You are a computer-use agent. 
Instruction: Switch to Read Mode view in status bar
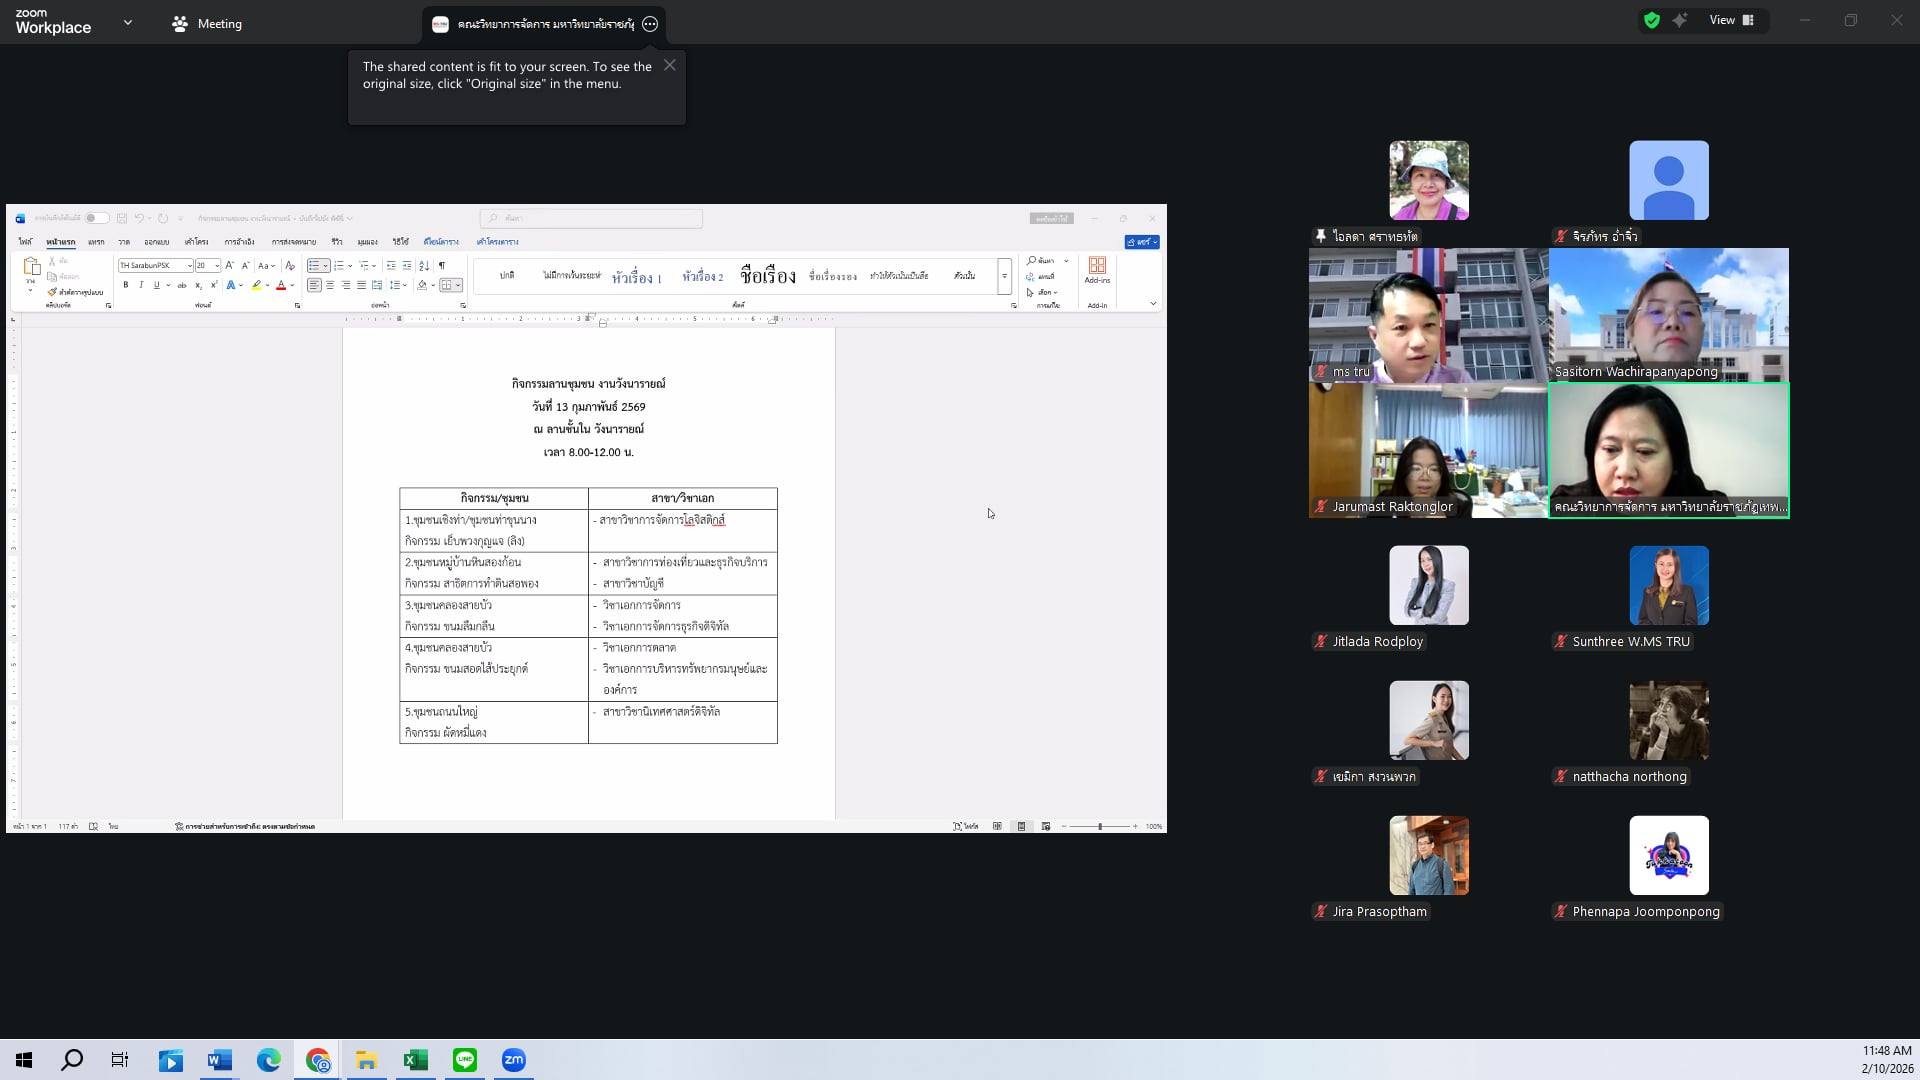point(997,826)
